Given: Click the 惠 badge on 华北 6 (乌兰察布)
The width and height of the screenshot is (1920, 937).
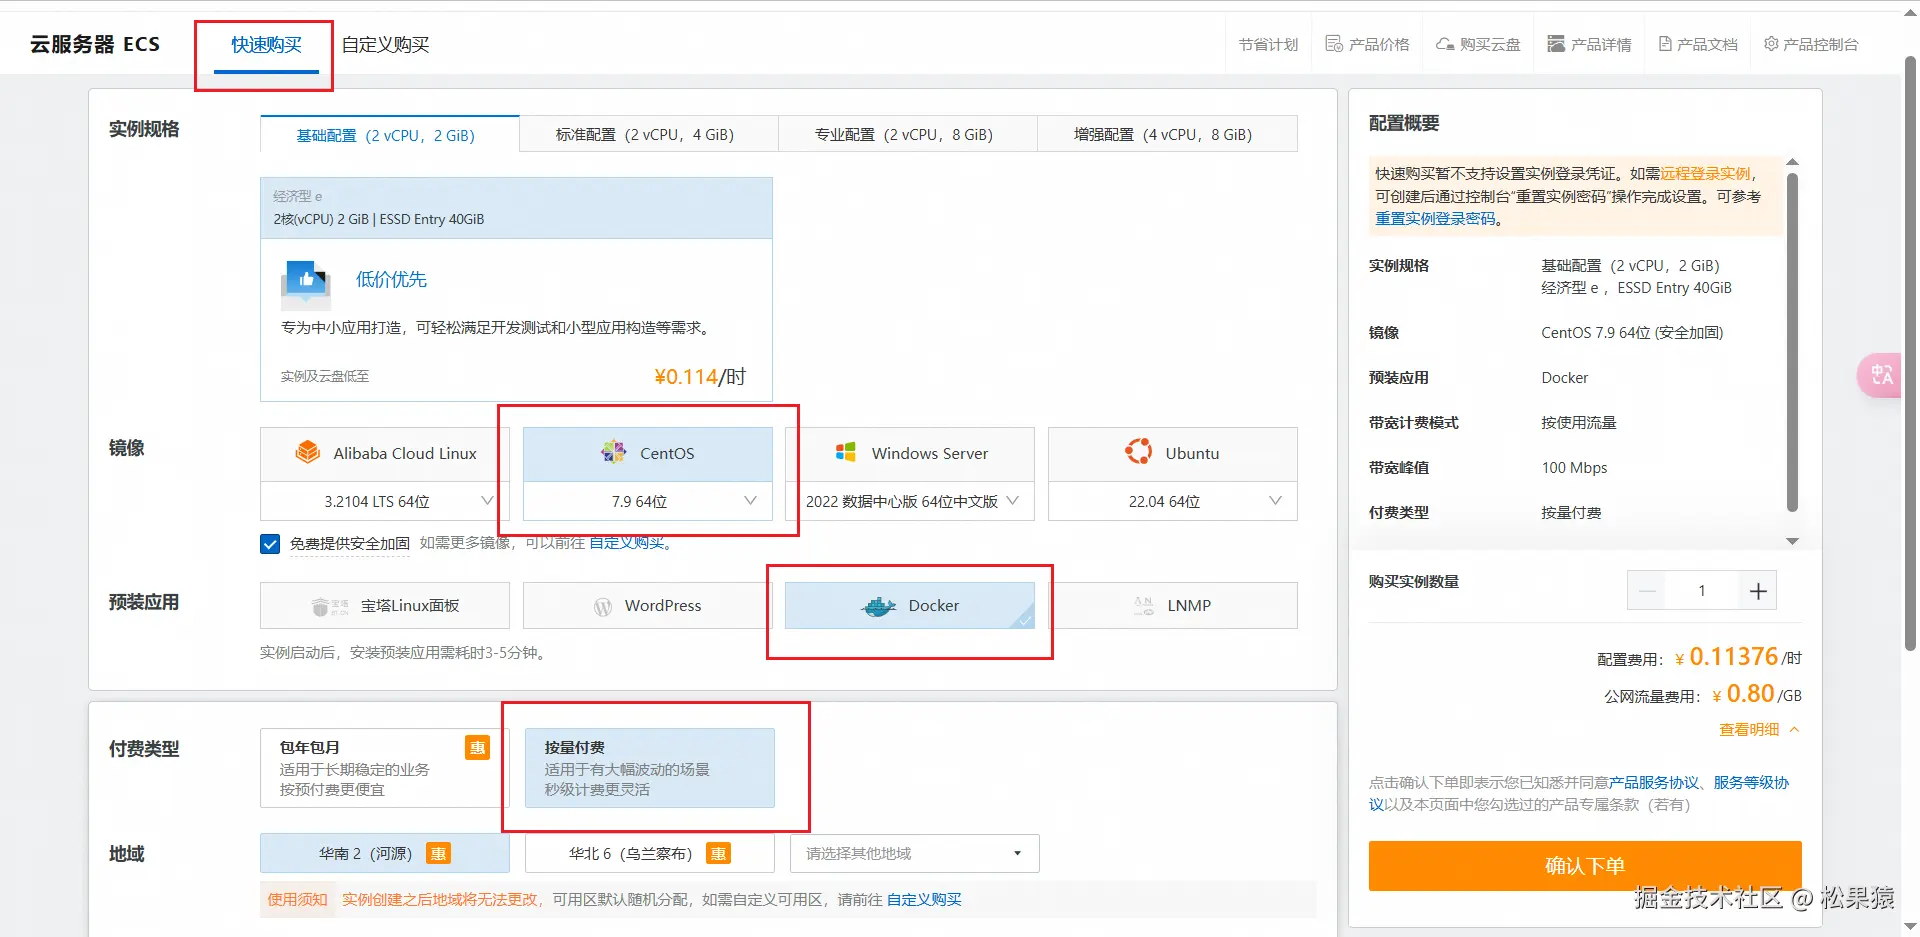Looking at the screenshot, I should [718, 853].
